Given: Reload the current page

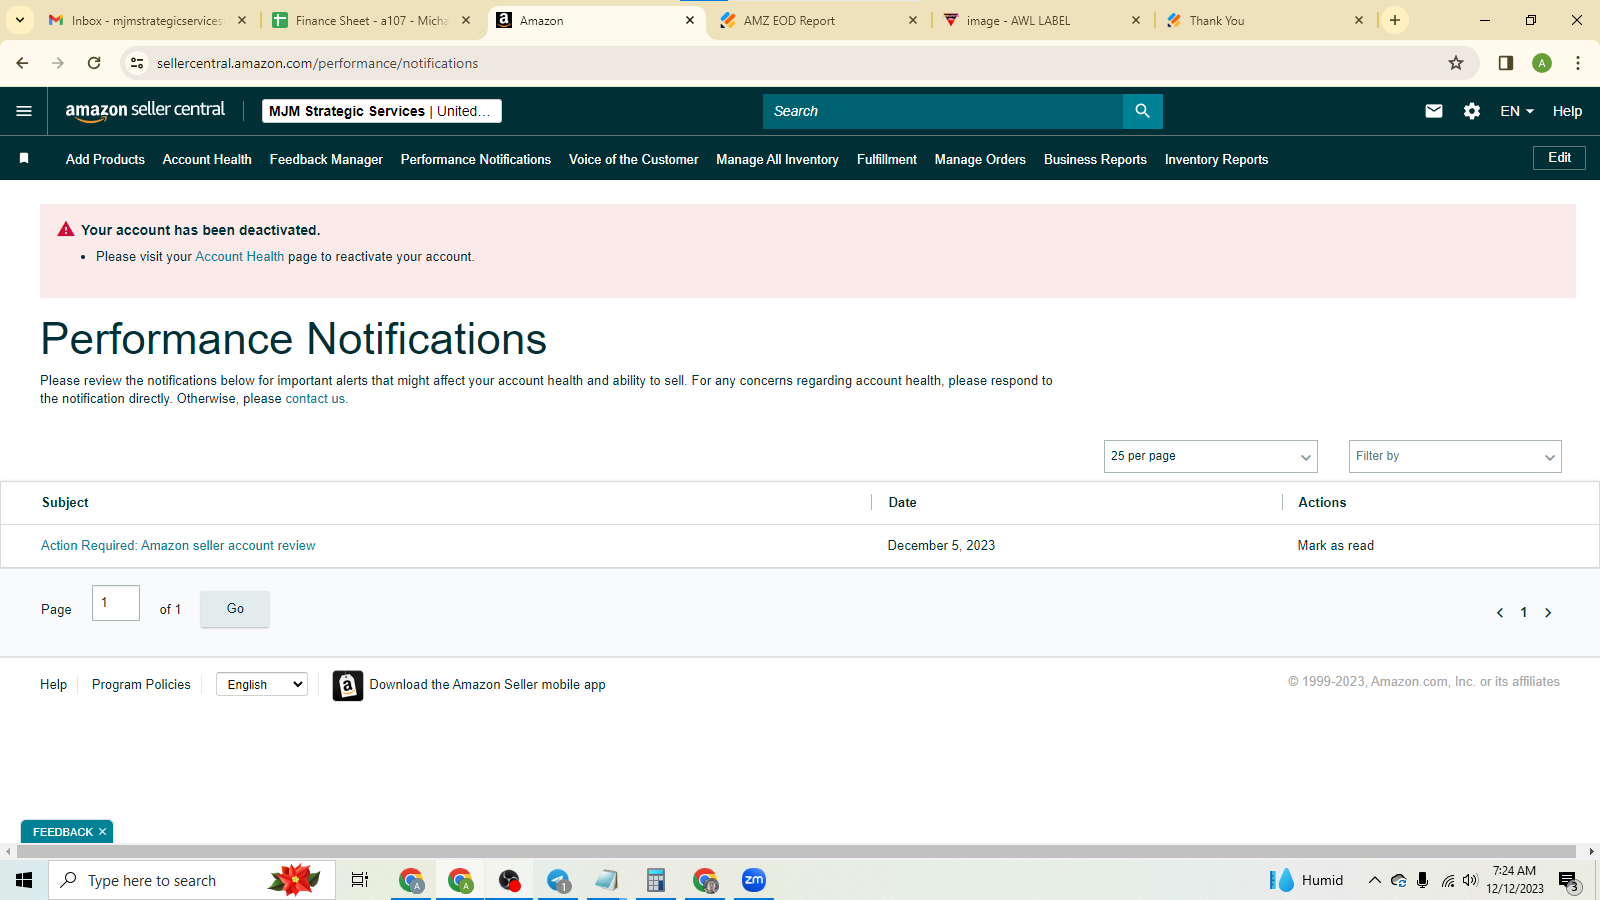Looking at the screenshot, I should coord(94,63).
